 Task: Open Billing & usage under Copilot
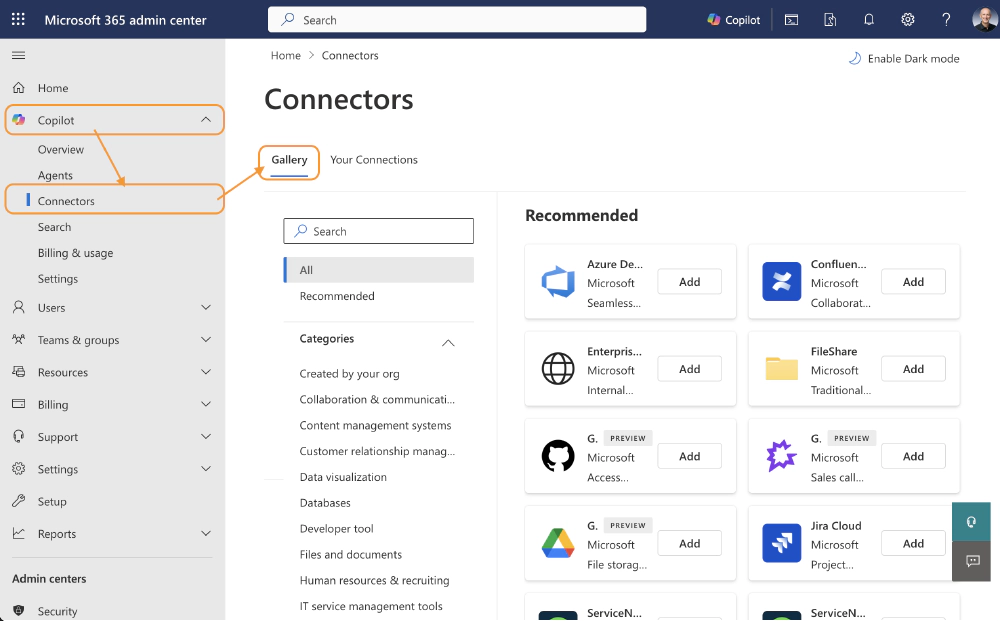pos(75,253)
